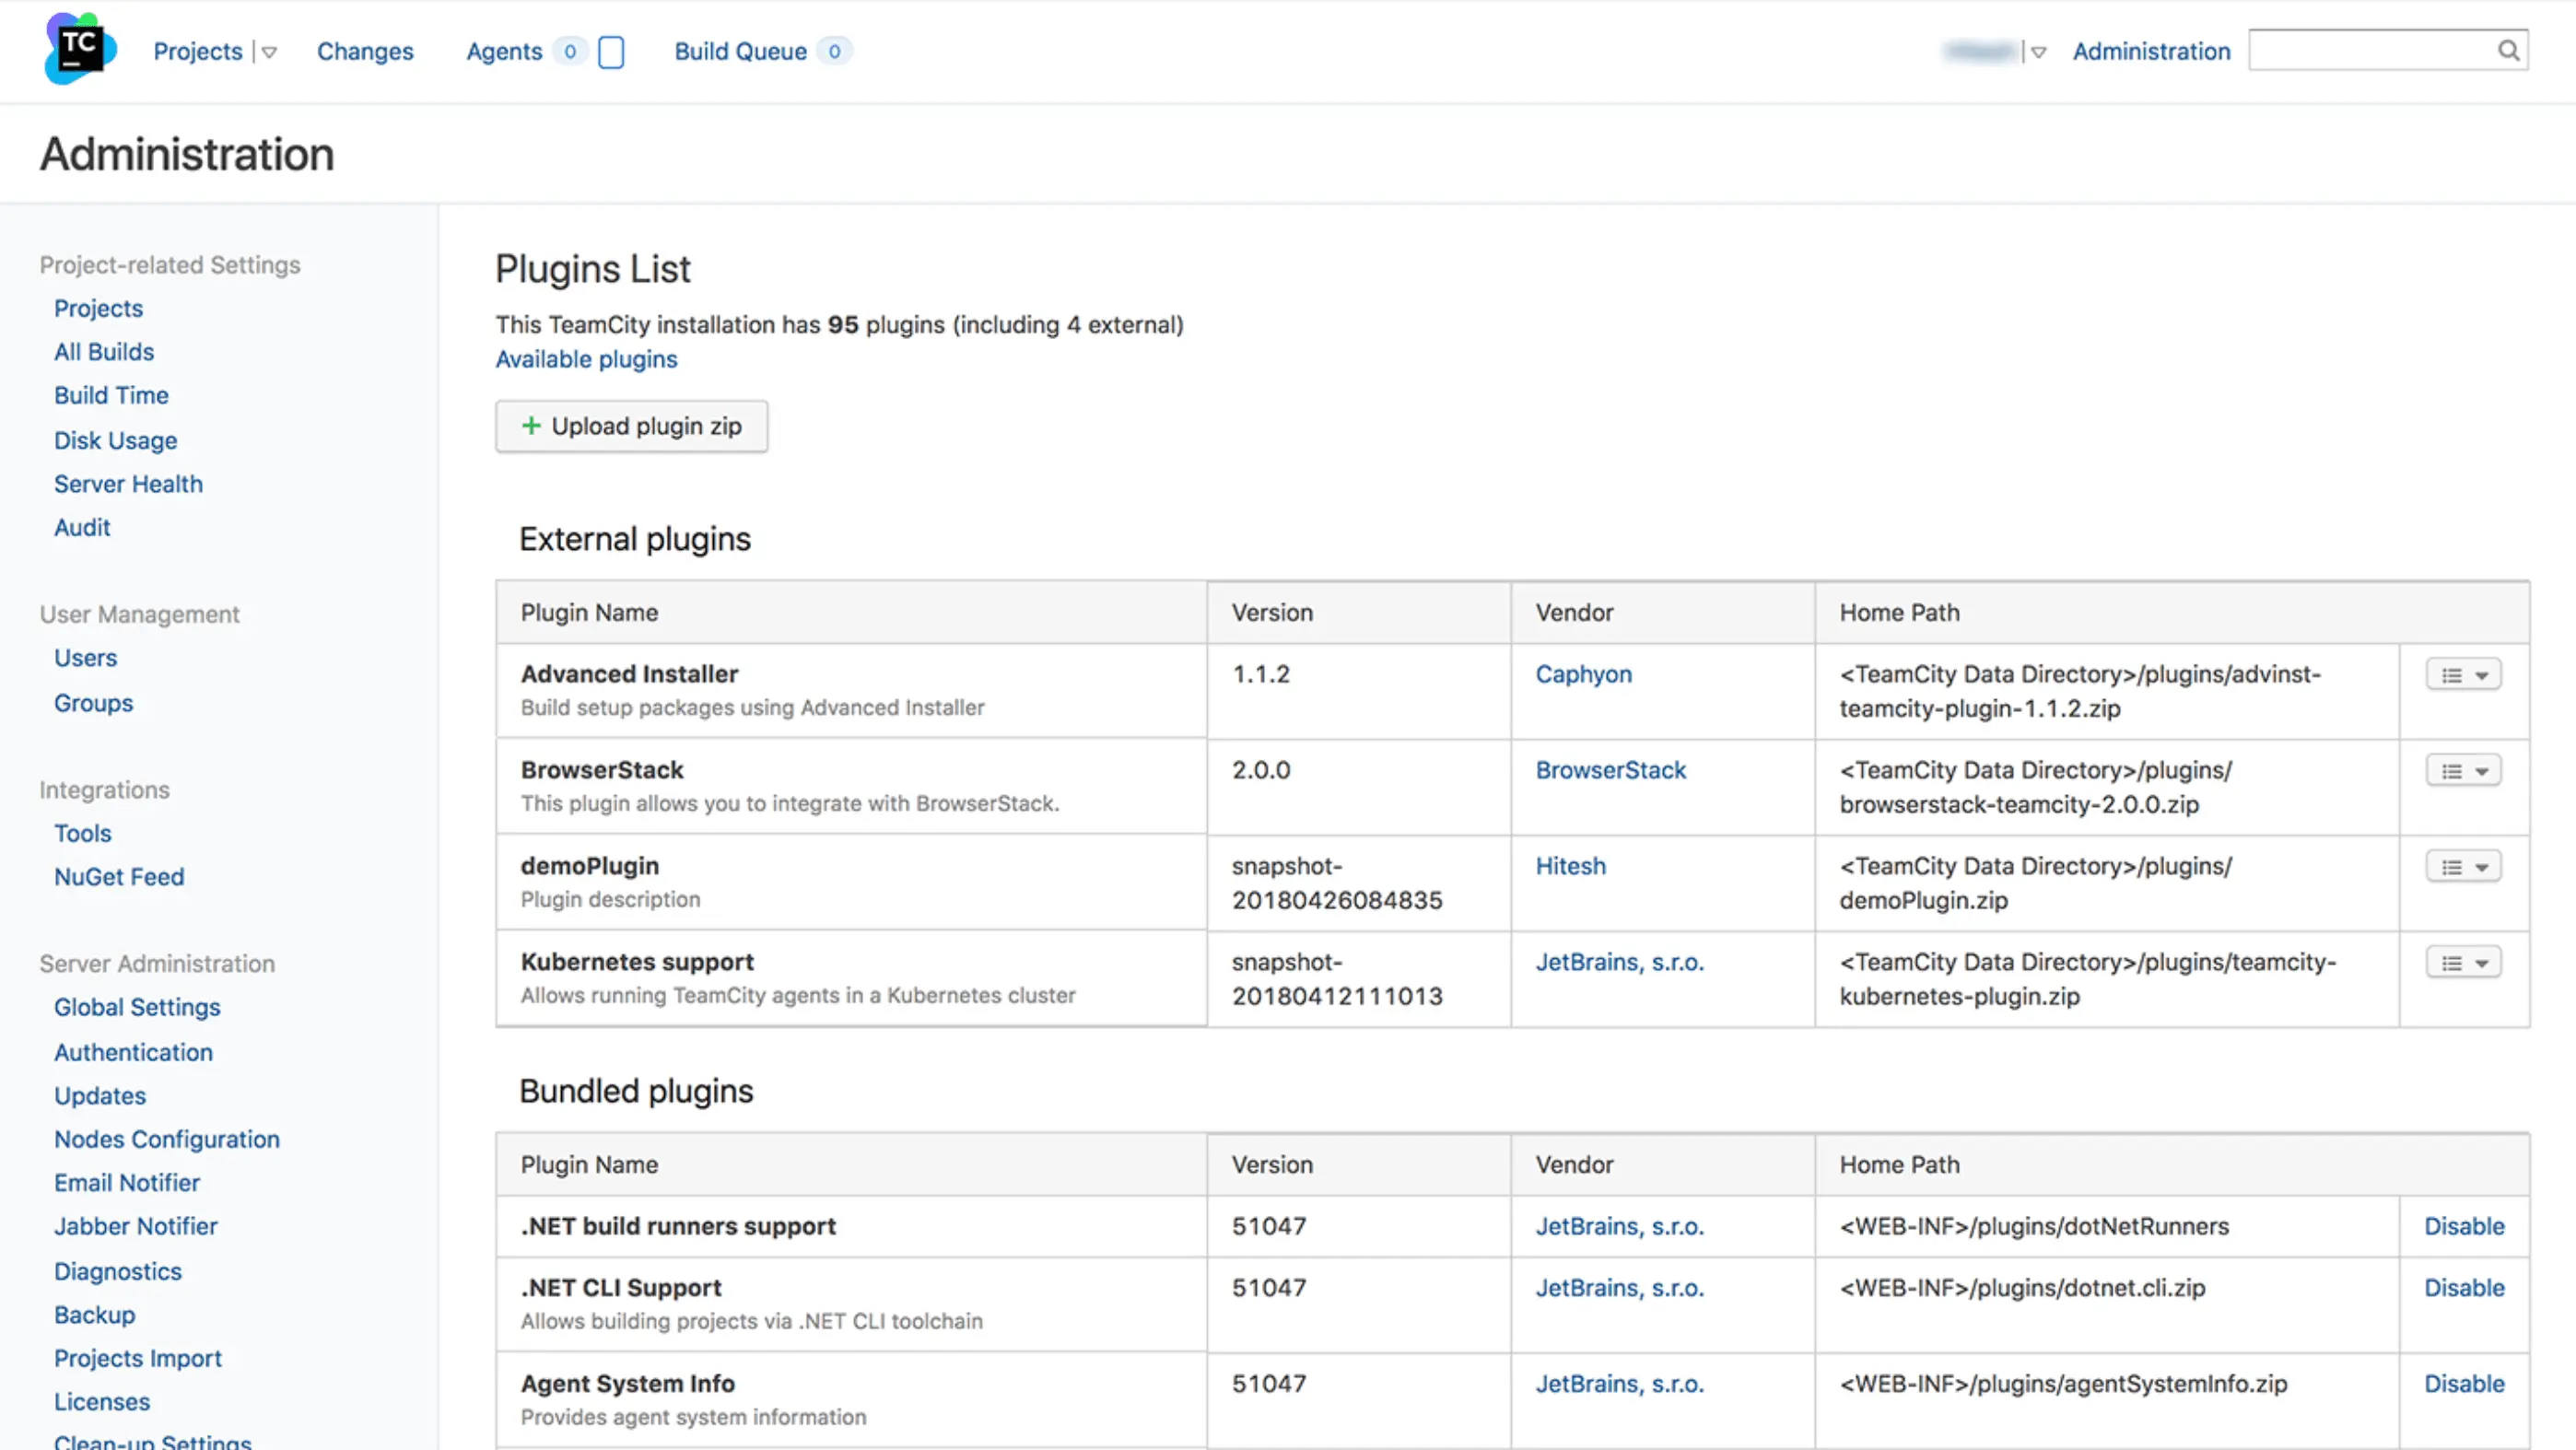Viewport: 2576px width, 1450px height.
Task: Click the agents status square icon
Action: (611, 52)
